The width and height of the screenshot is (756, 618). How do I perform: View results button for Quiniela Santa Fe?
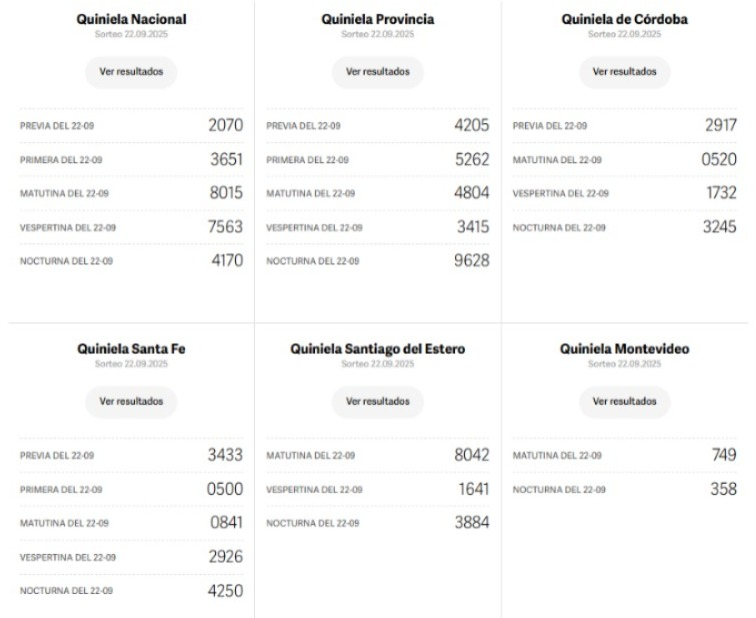coord(131,401)
